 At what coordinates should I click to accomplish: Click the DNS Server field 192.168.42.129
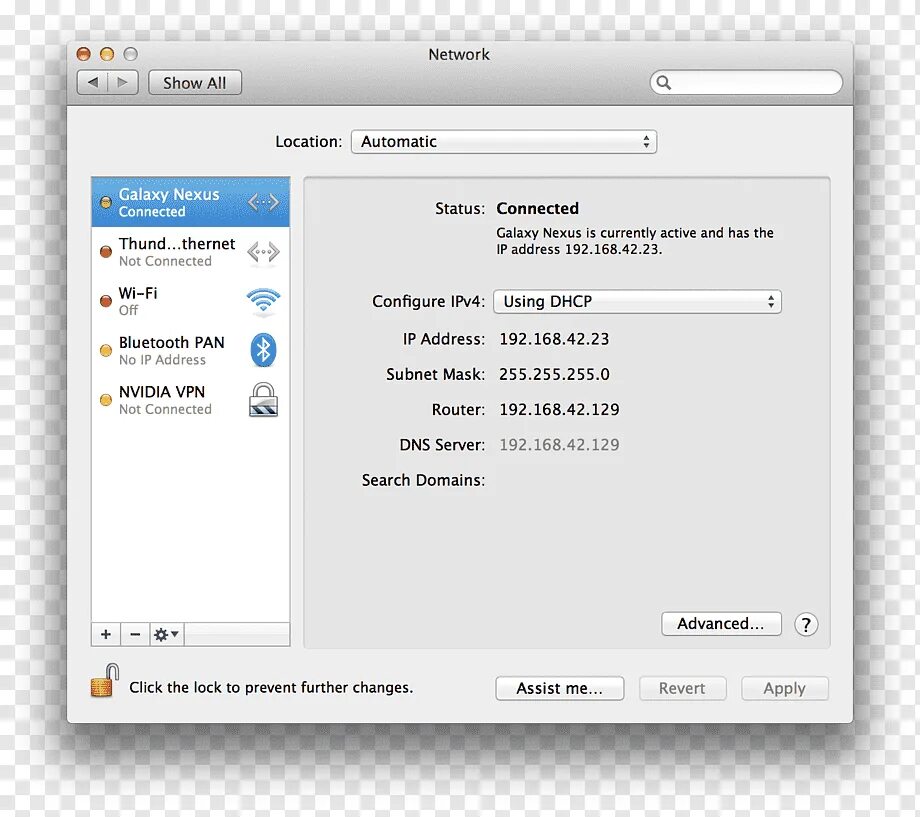click(559, 444)
